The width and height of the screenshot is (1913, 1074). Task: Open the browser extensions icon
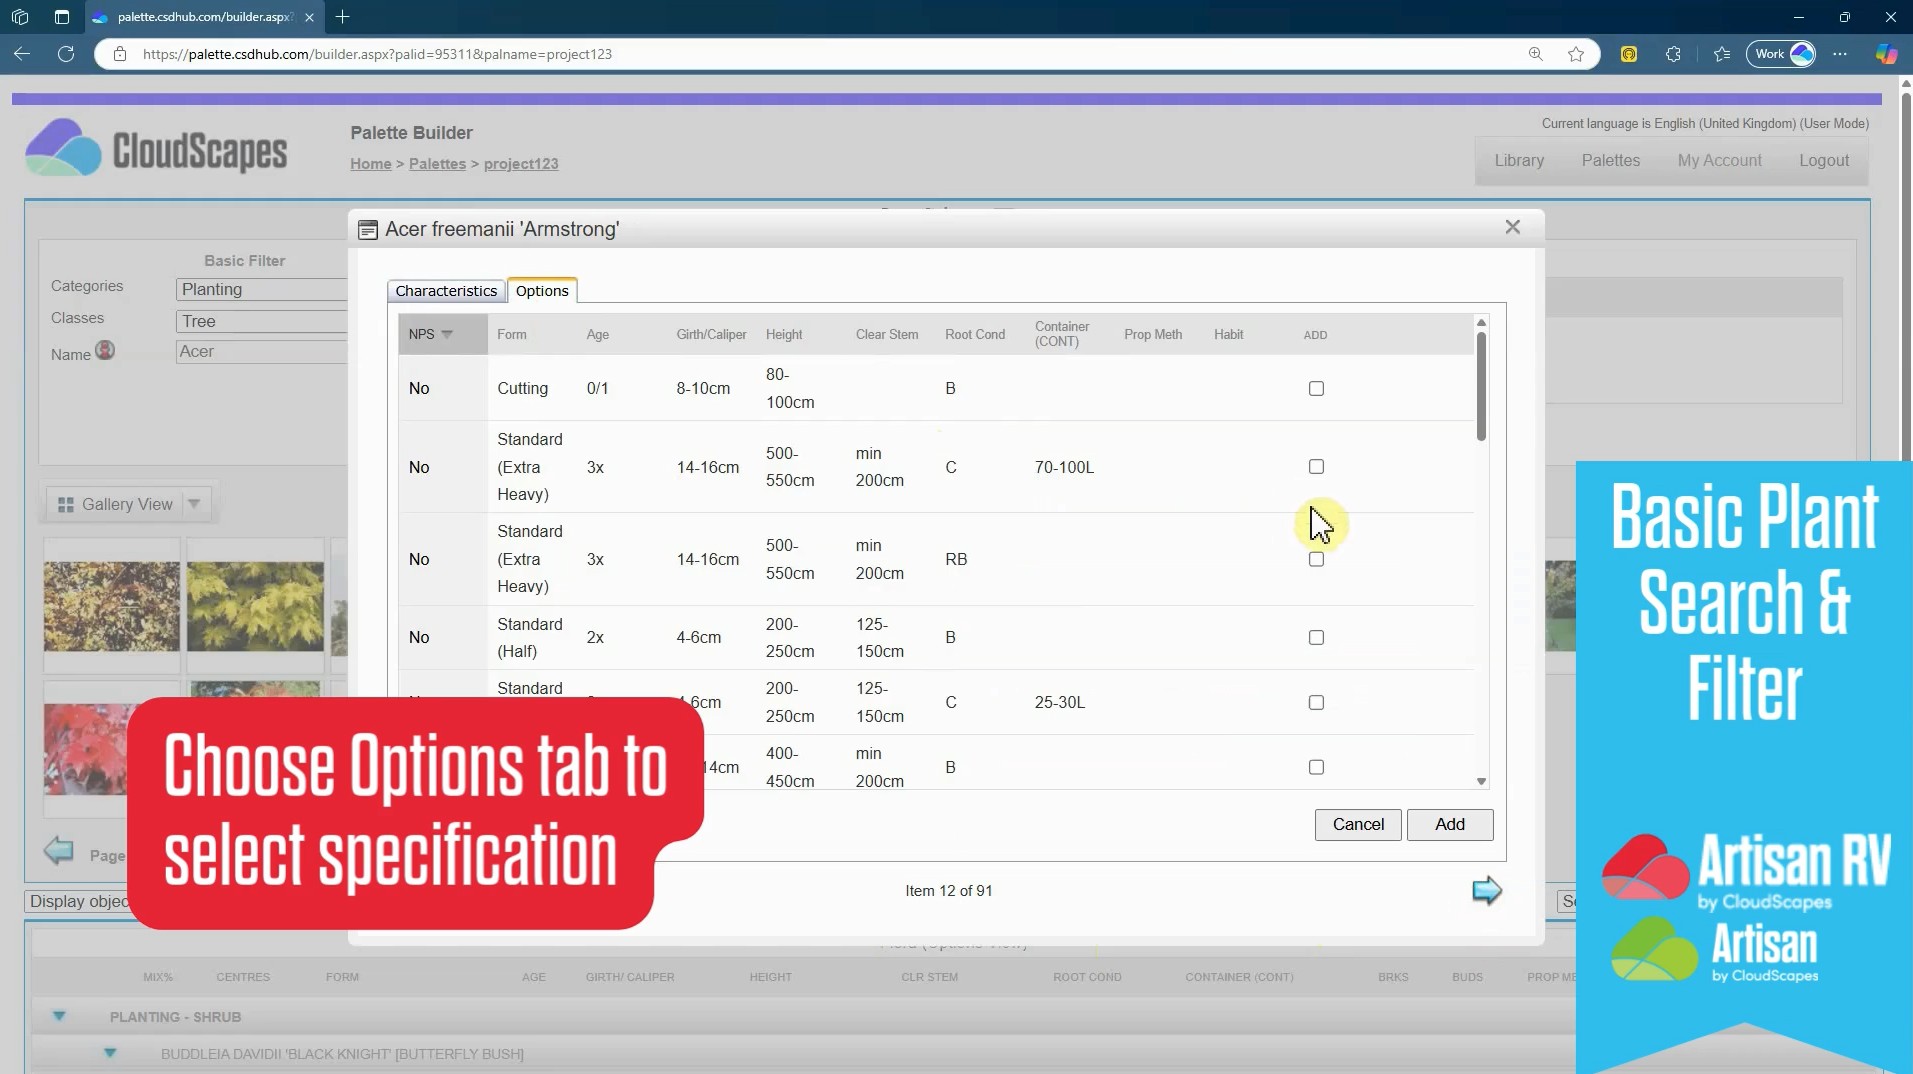(1673, 54)
